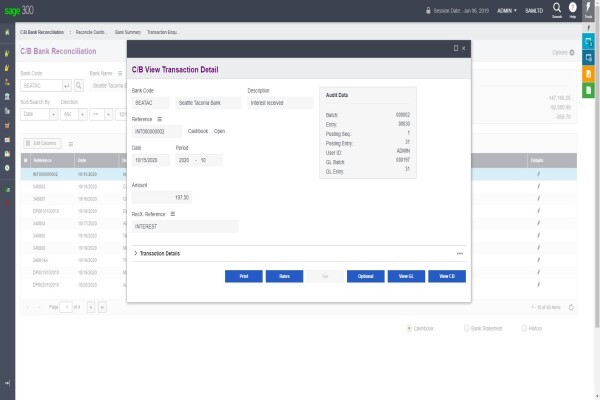Expand the left sidebar with bottom arrow

[7, 383]
